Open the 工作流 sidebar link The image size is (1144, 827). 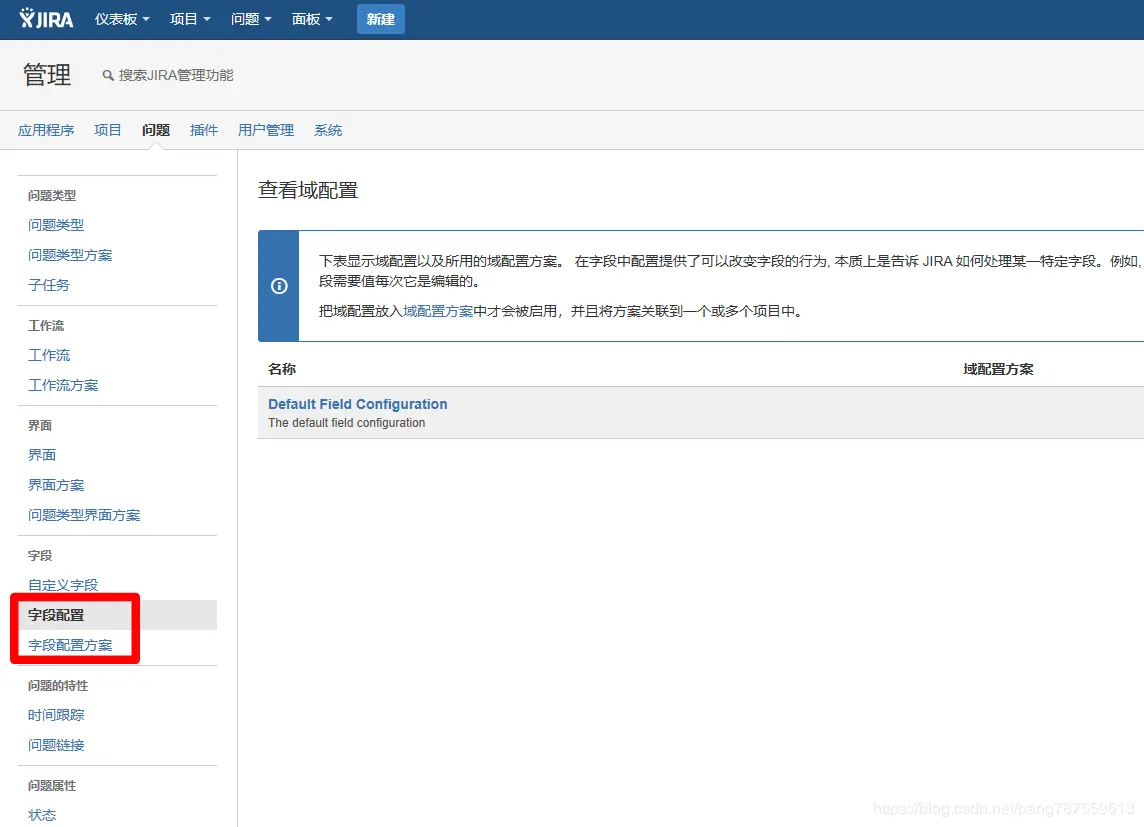coord(49,355)
